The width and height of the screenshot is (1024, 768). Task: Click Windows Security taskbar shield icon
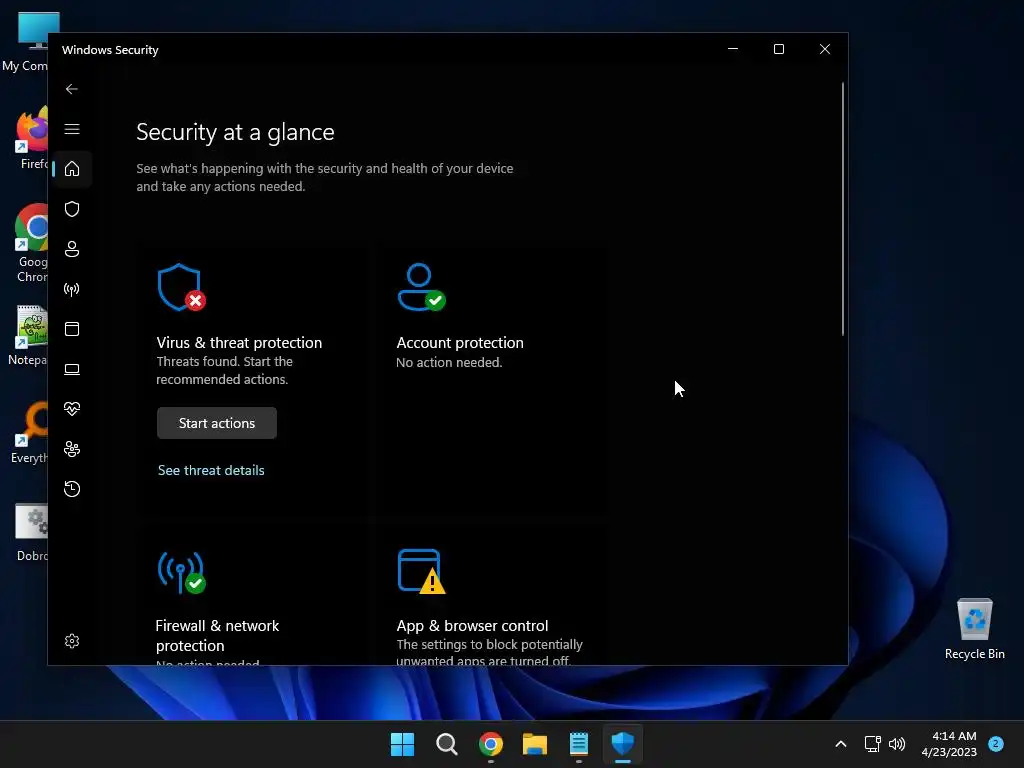(623, 744)
